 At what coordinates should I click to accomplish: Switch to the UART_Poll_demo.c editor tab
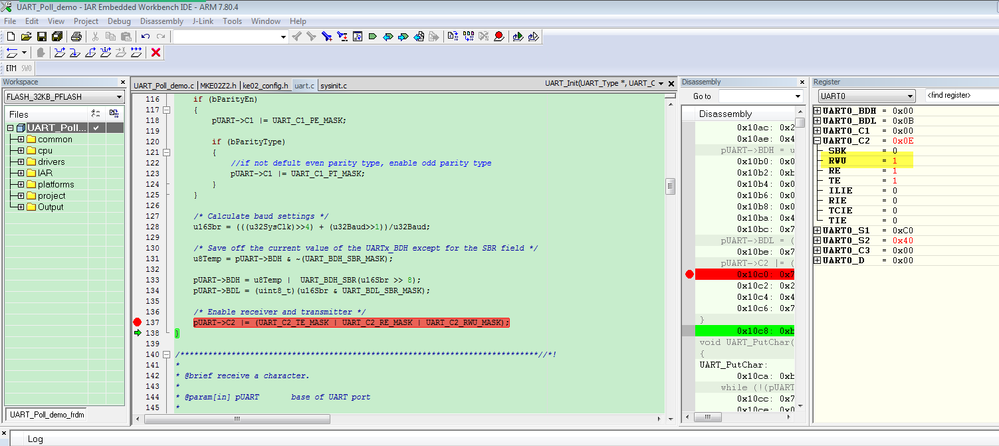click(x=164, y=85)
